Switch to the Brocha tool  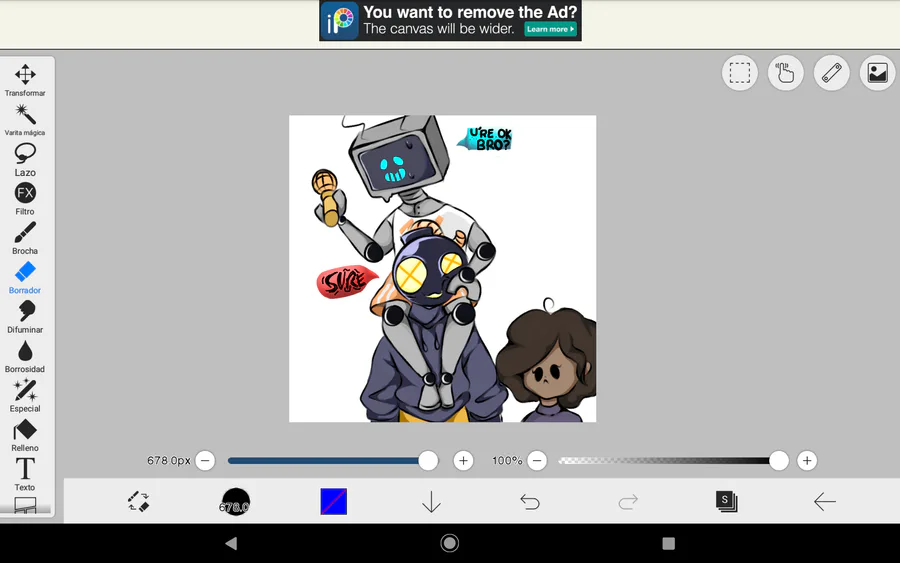click(x=25, y=238)
